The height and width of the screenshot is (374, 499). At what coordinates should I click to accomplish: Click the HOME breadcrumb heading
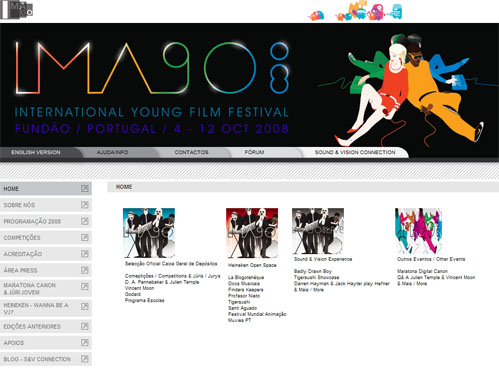[x=124, y=187]
